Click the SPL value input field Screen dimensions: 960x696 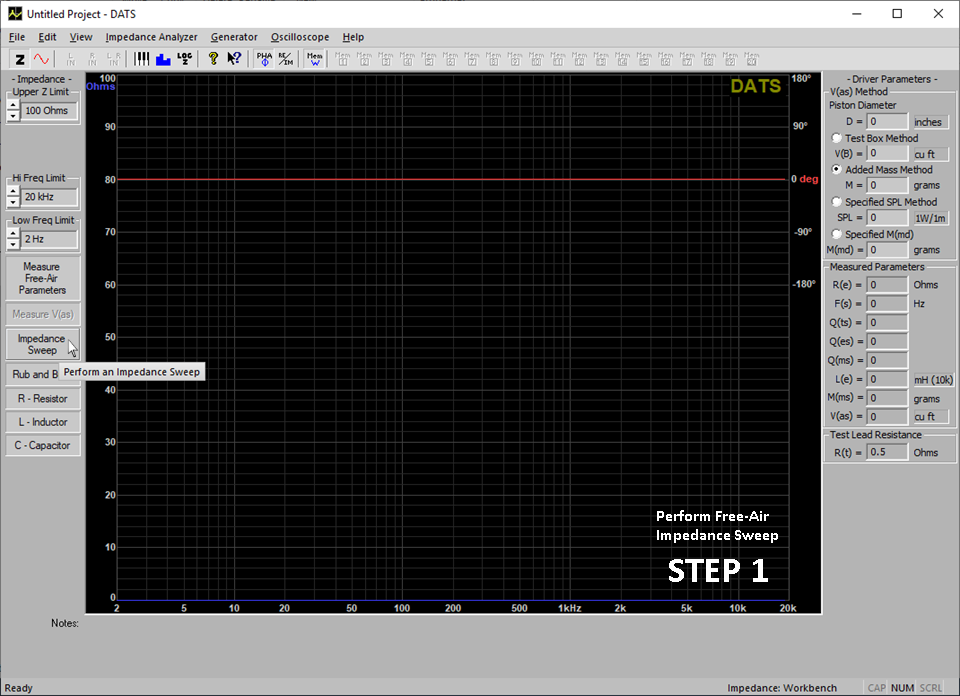coord(887,218)
